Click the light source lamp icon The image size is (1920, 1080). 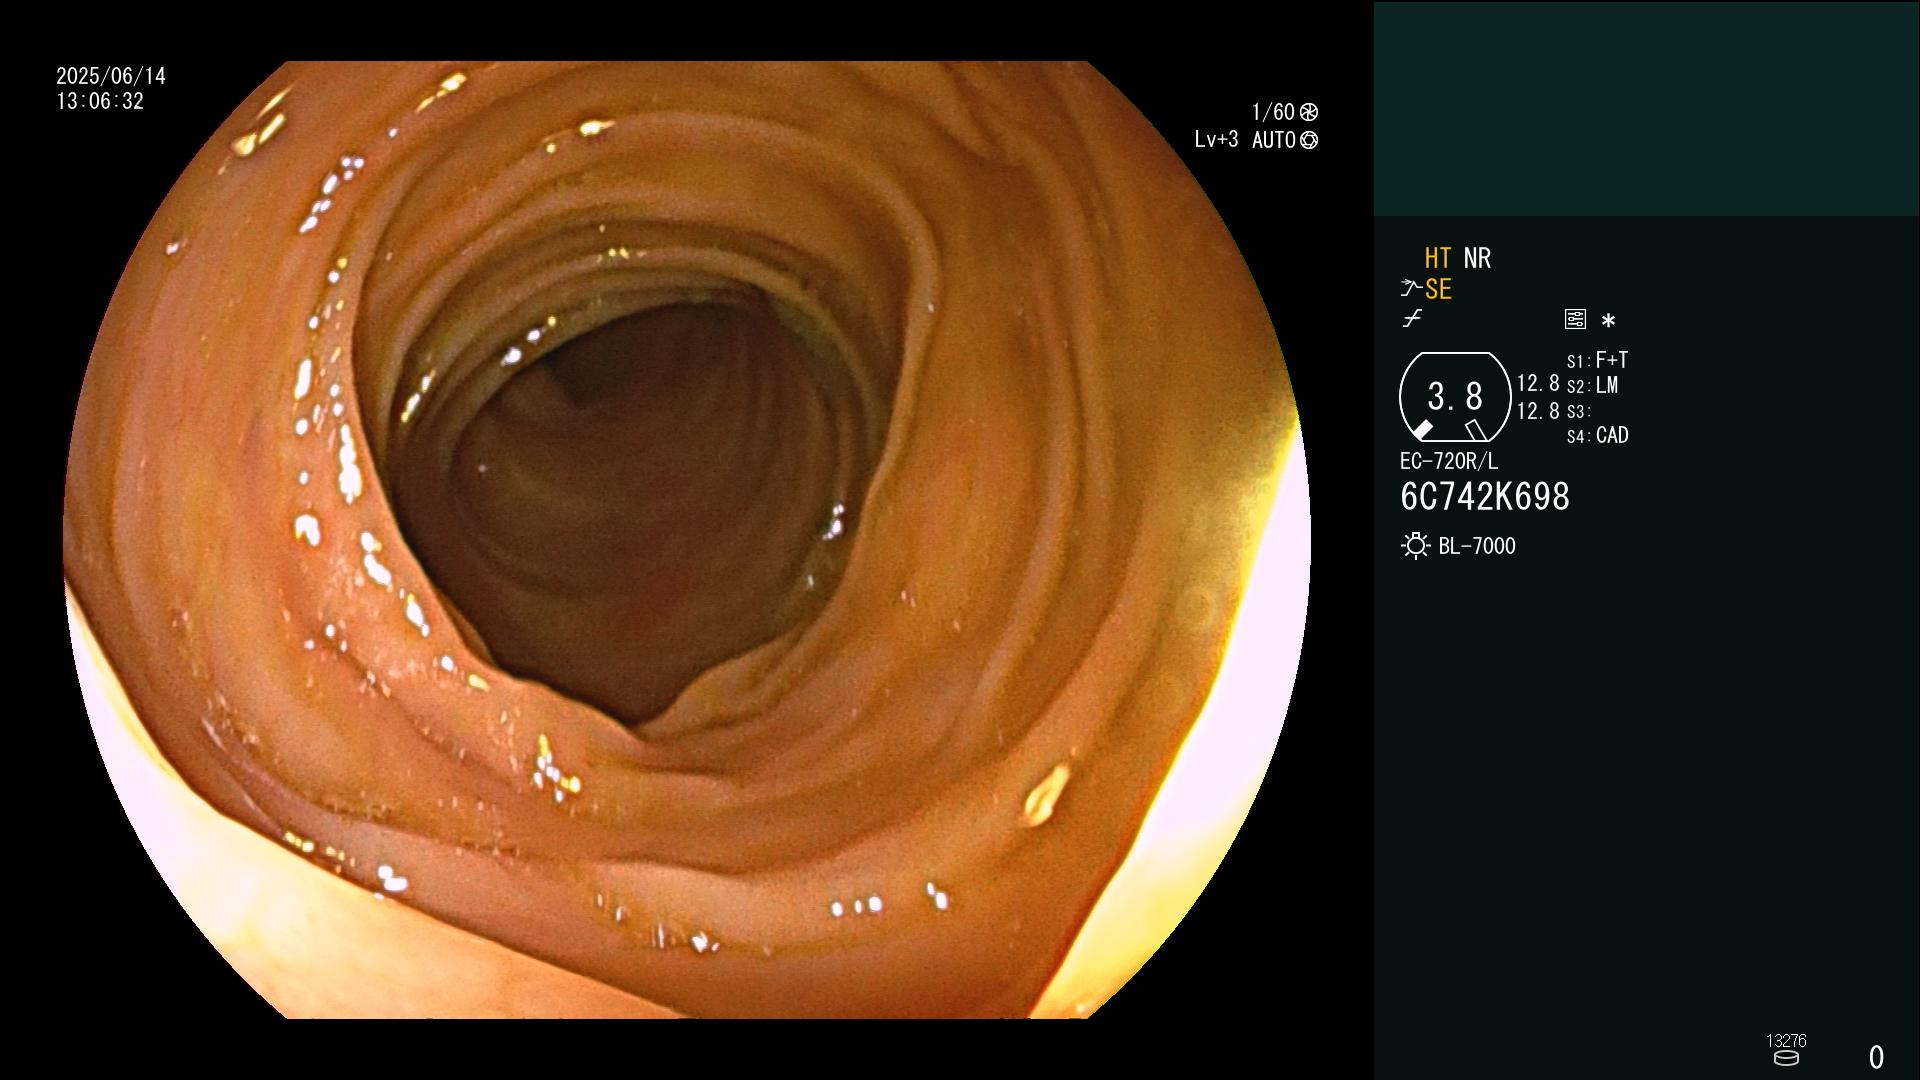pyautogui.click(x=1416, y=546)
